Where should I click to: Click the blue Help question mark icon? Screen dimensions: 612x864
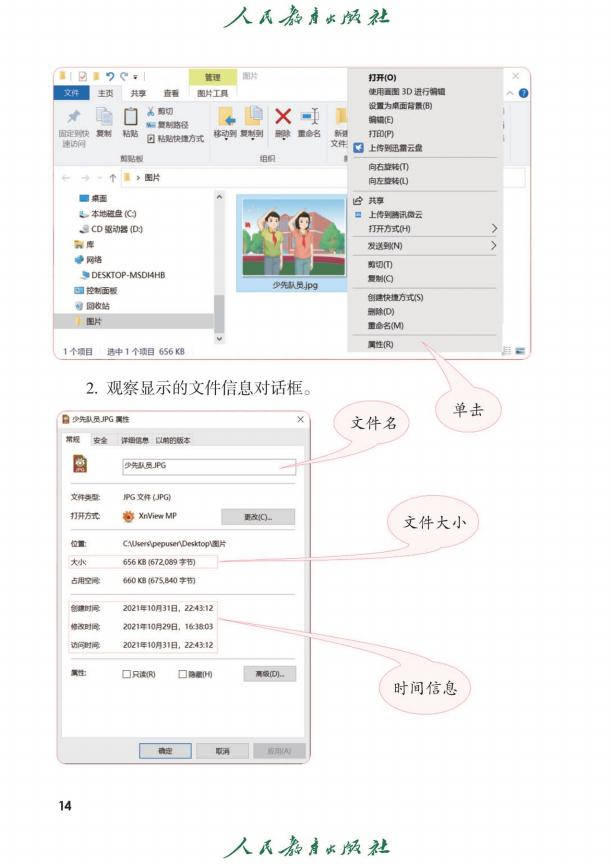tap(523, 93)
